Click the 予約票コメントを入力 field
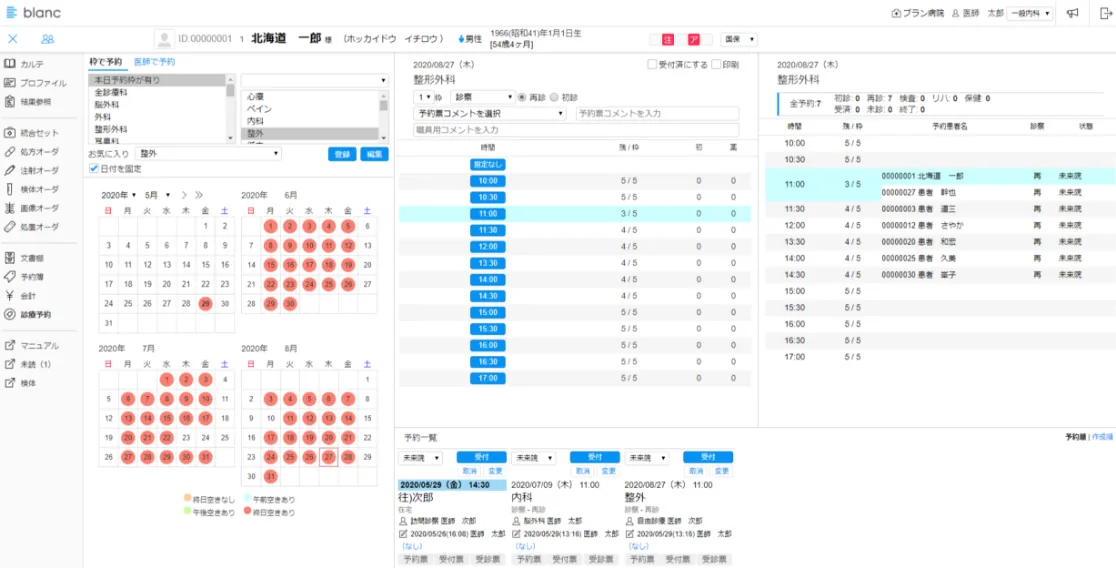1116x568 pixels. coord(657,113)
